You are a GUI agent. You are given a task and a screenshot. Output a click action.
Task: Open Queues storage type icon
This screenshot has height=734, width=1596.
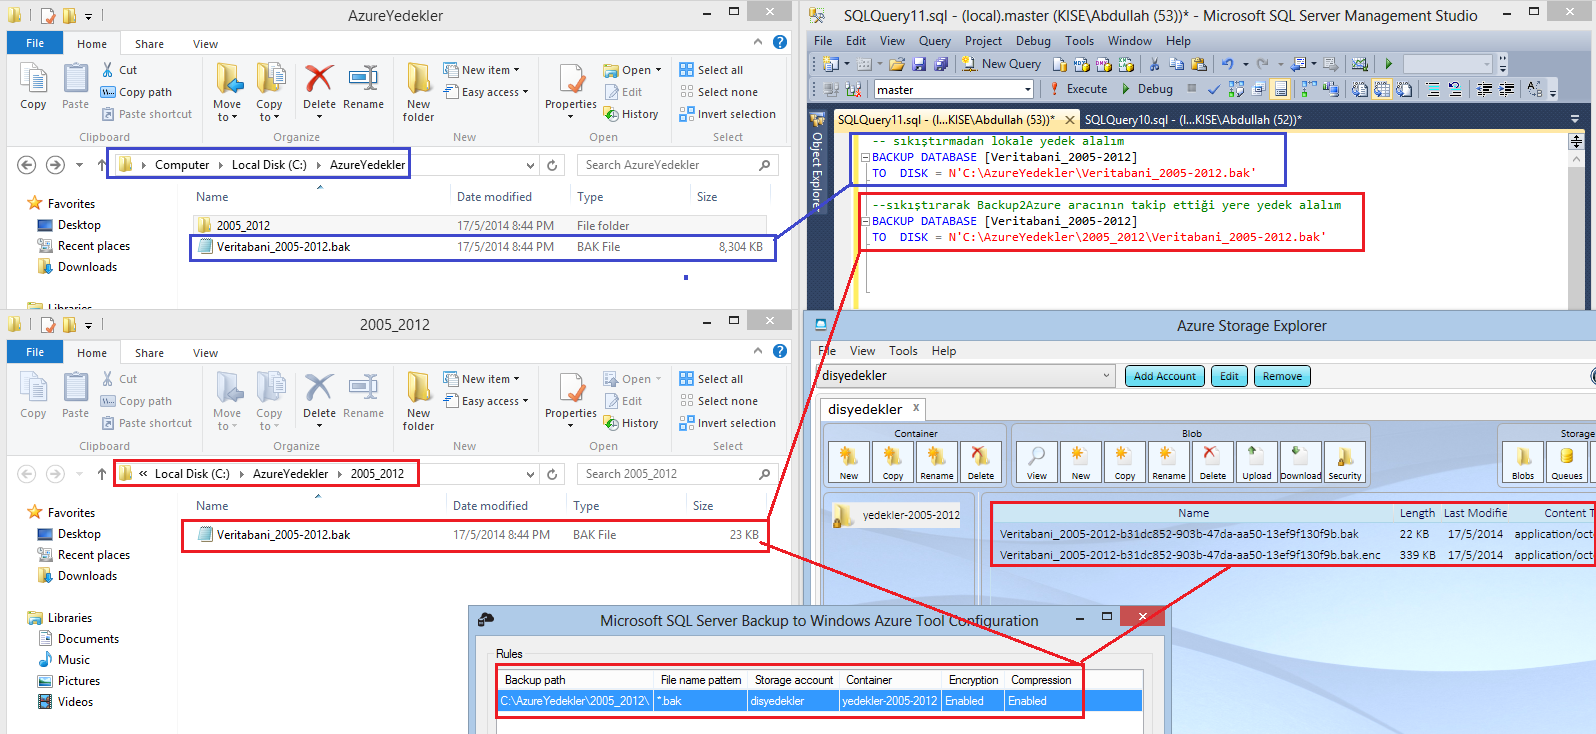point(1567,462)
